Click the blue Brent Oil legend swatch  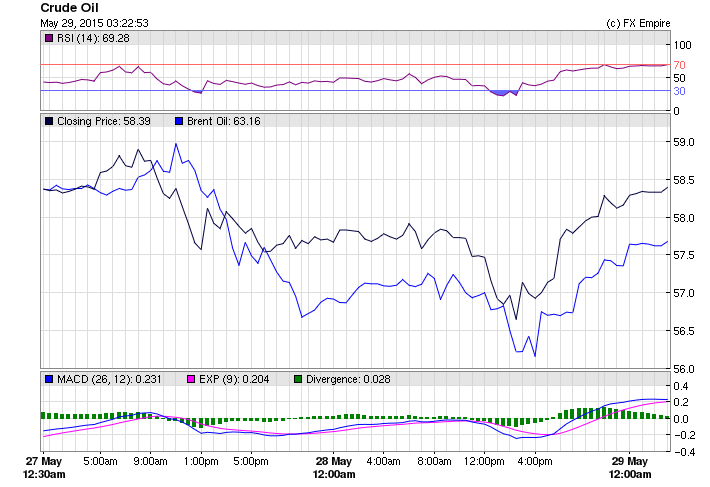pos(179,121)
